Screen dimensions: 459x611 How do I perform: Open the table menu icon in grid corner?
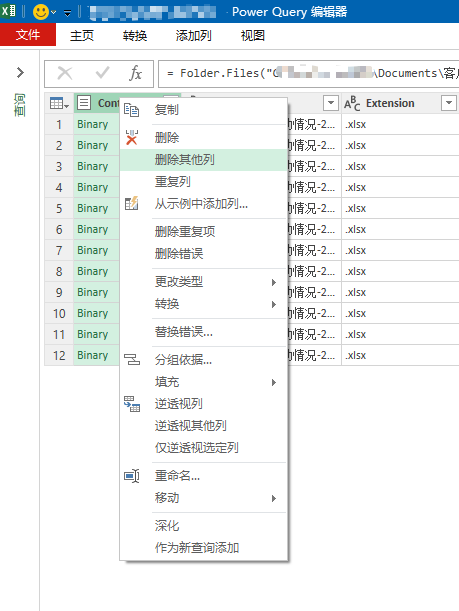(59, 103)
